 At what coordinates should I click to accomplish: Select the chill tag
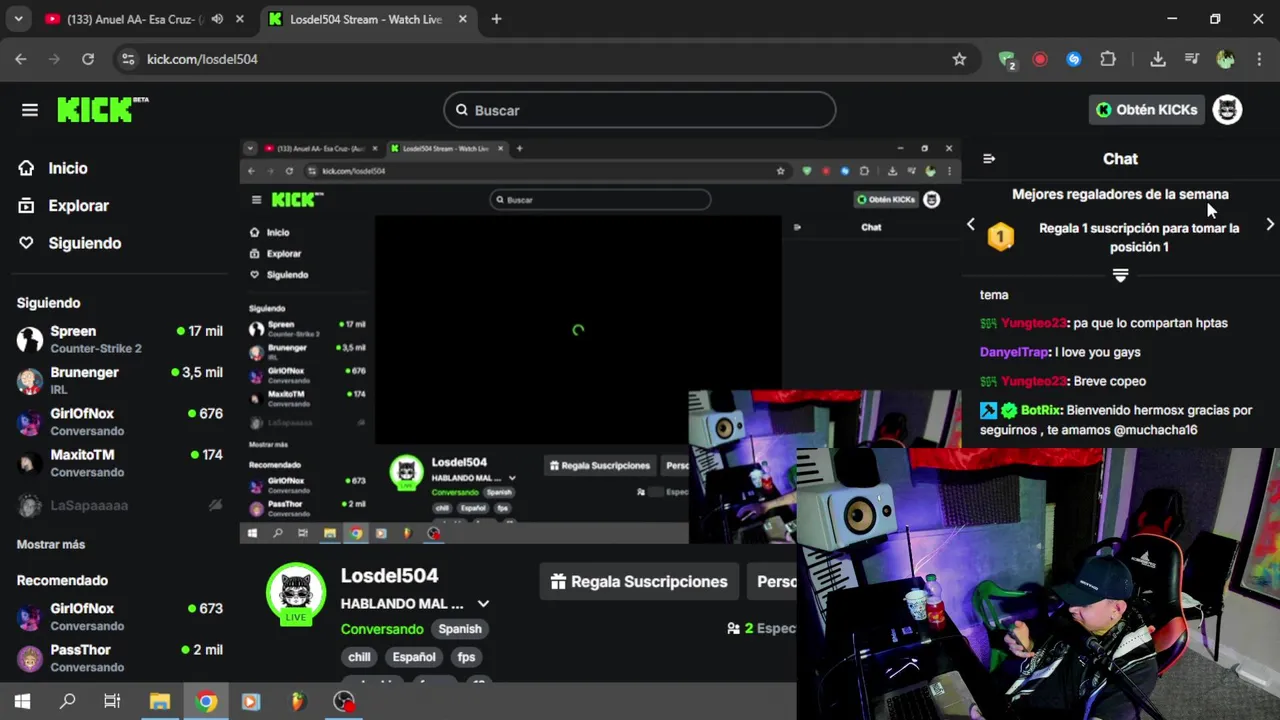point(359,657)
